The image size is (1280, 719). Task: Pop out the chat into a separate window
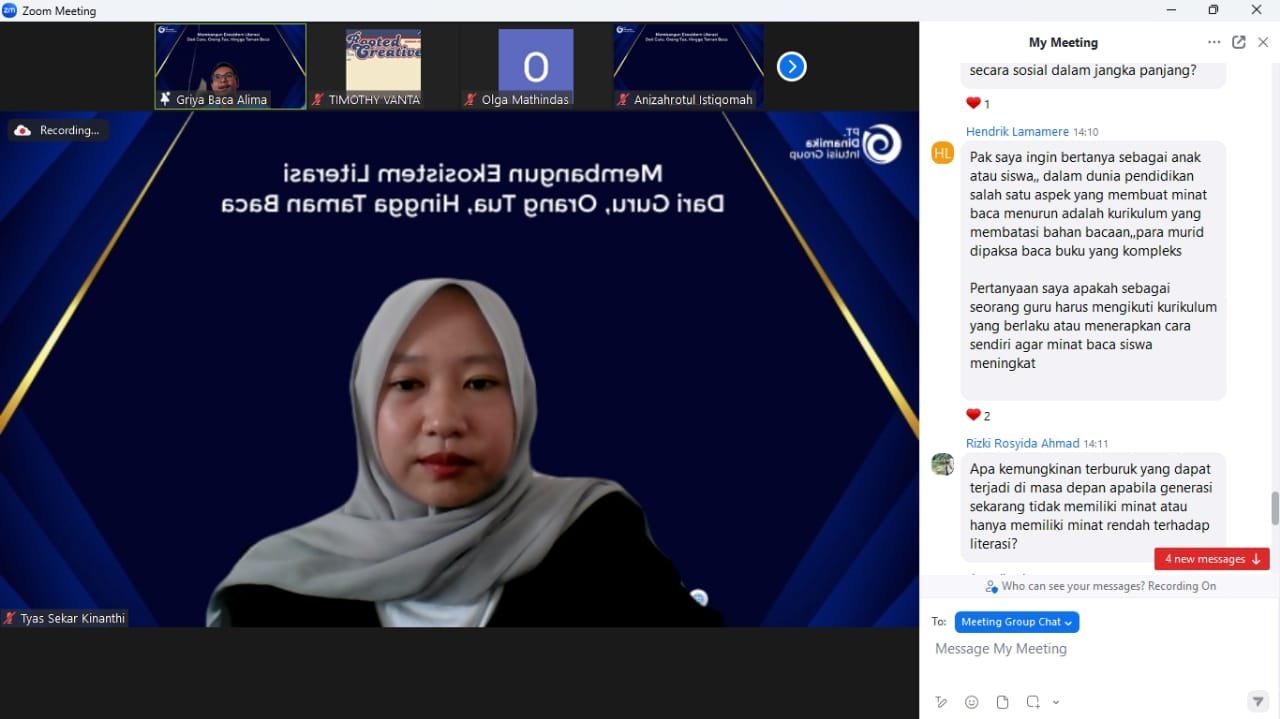[1238, 42]
